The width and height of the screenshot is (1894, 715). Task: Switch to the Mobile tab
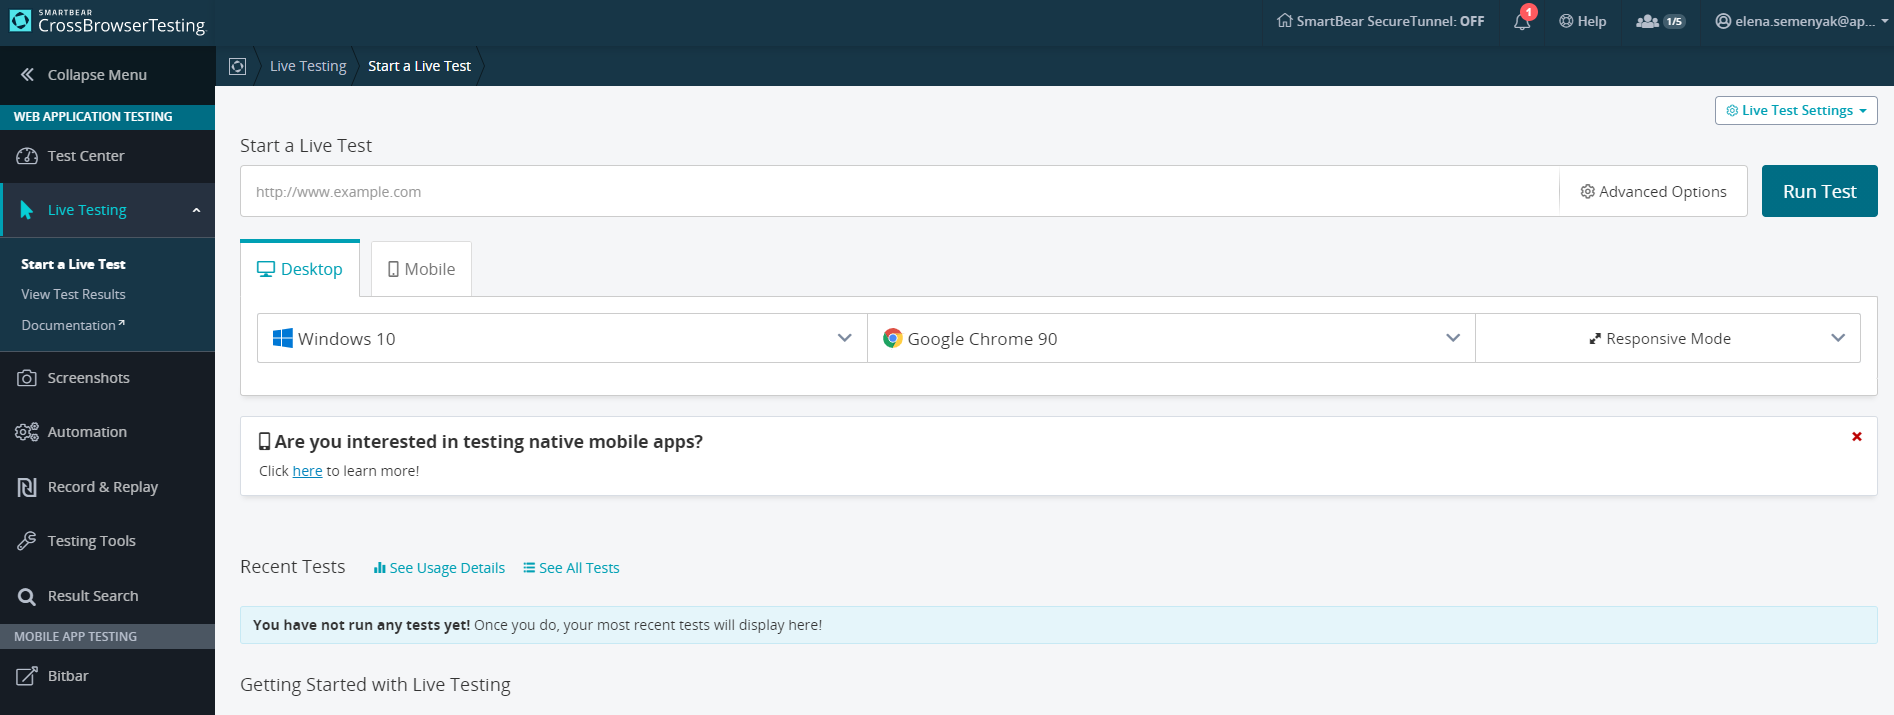(421, 269)
